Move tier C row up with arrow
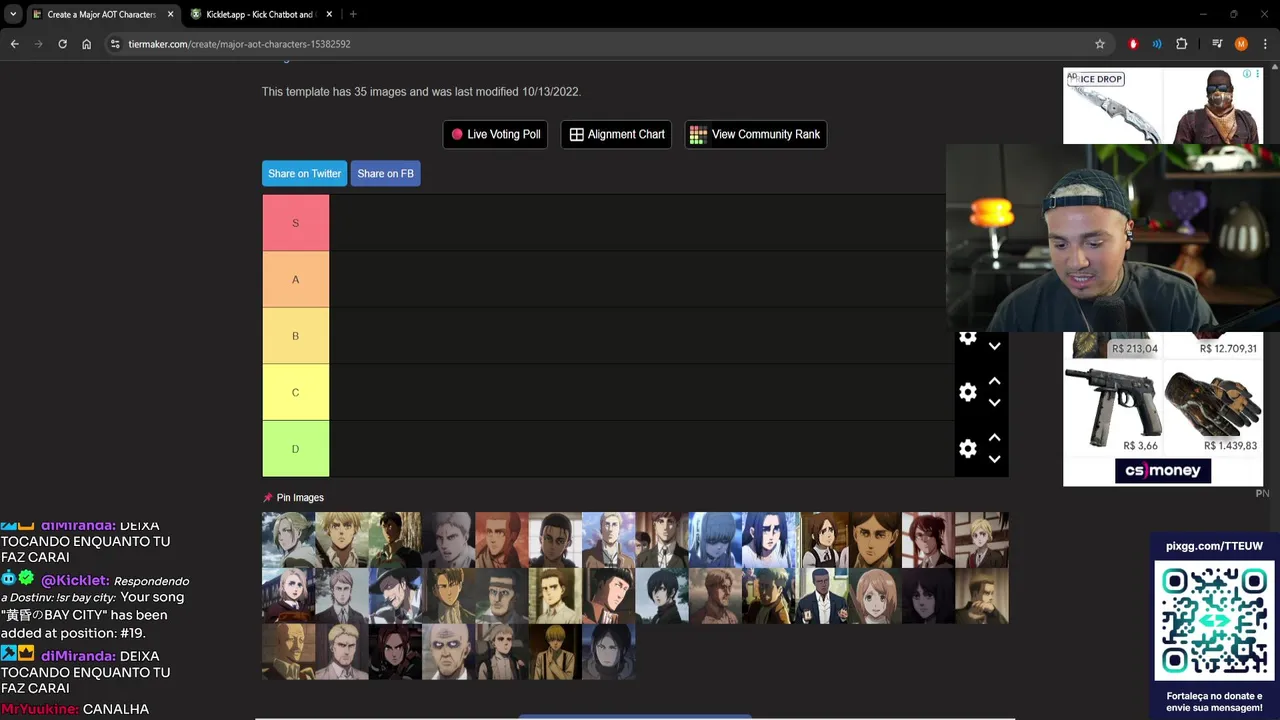Image resolution: width=1280 pixels, height=720 pixels. [x=995, y=381]
